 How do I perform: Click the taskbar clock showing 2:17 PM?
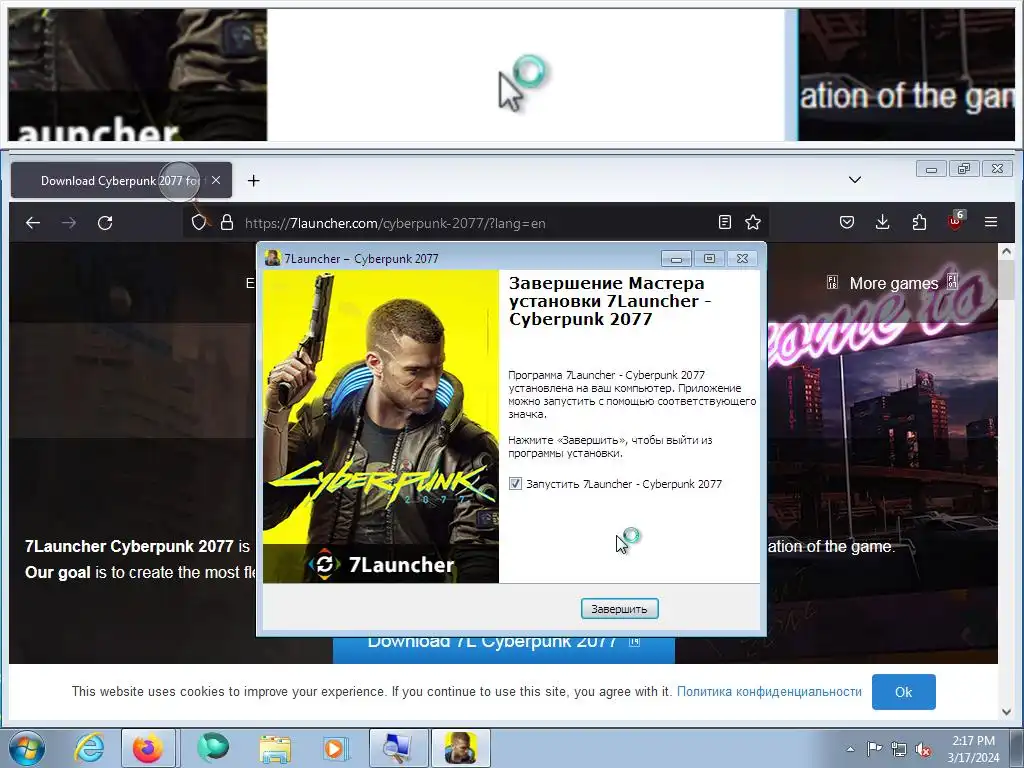click(x=973, y=748)
